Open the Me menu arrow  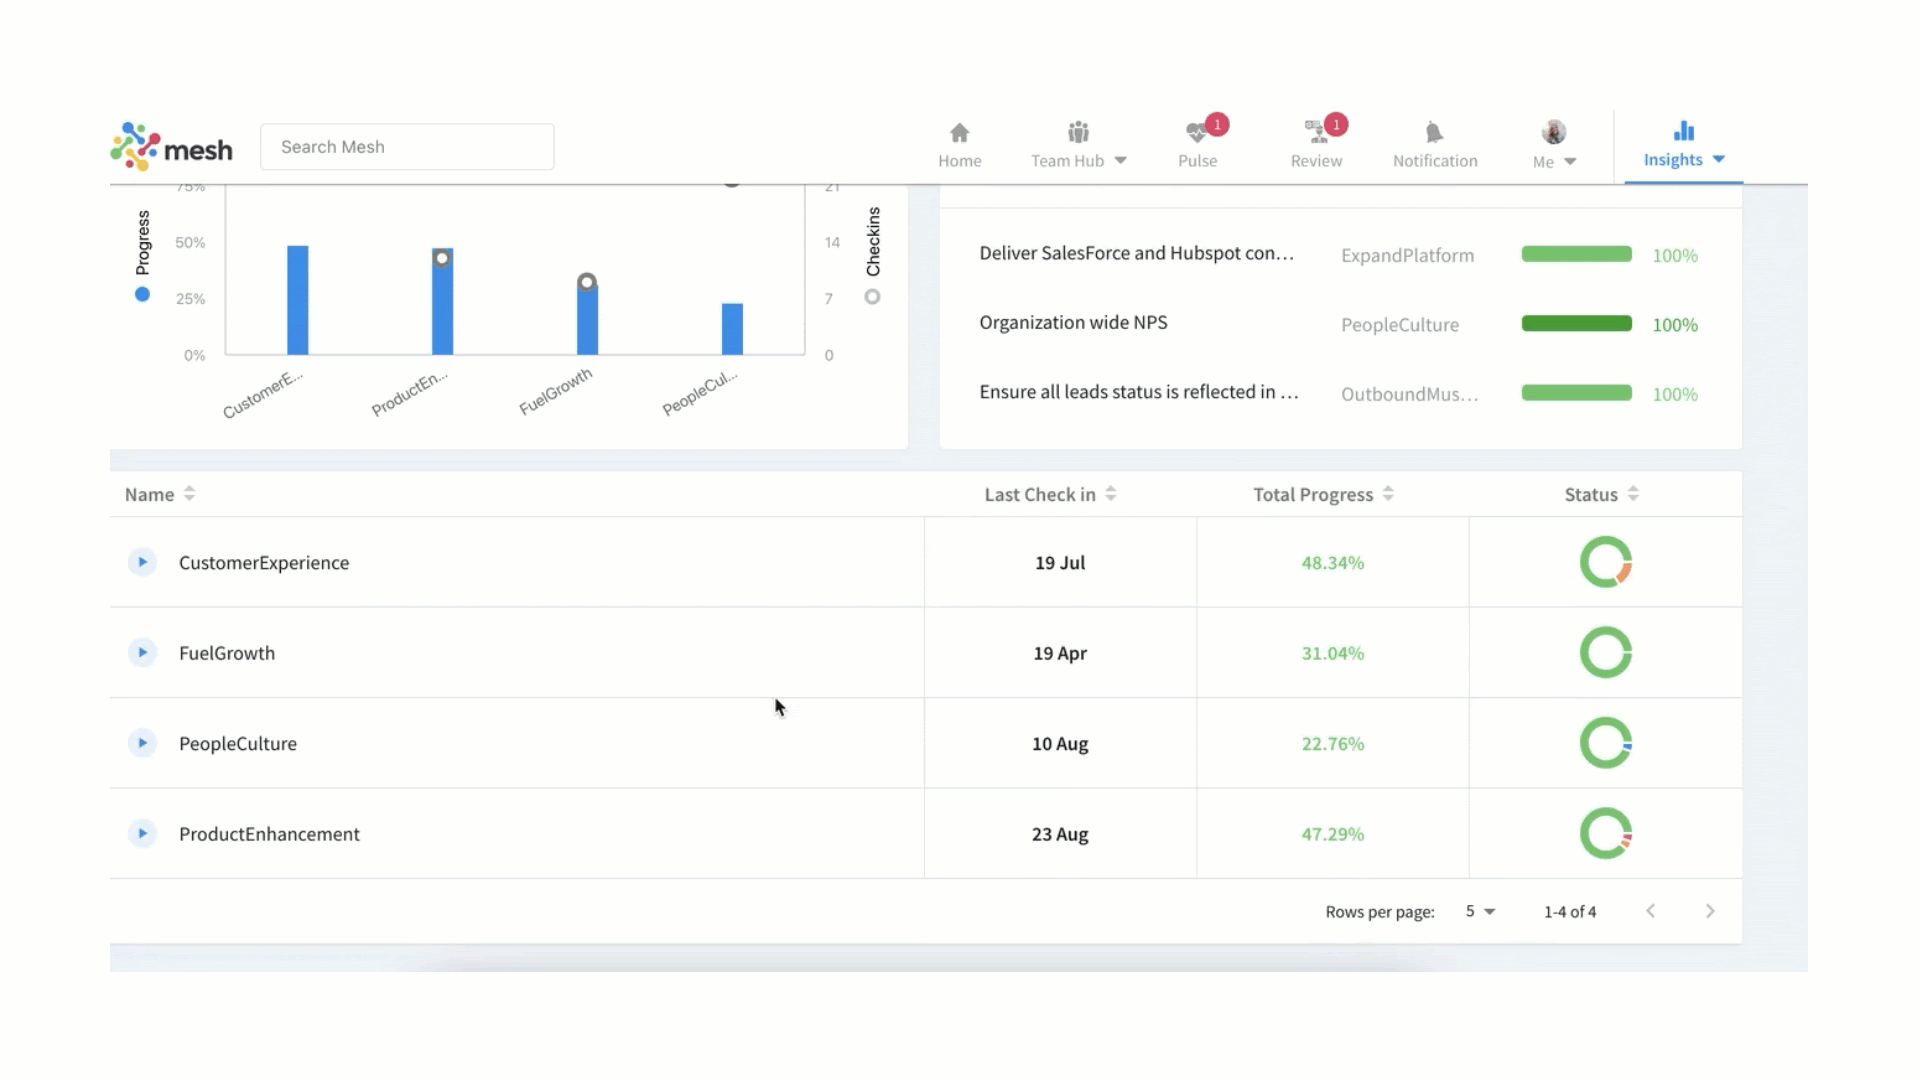tap(1570, 162)
